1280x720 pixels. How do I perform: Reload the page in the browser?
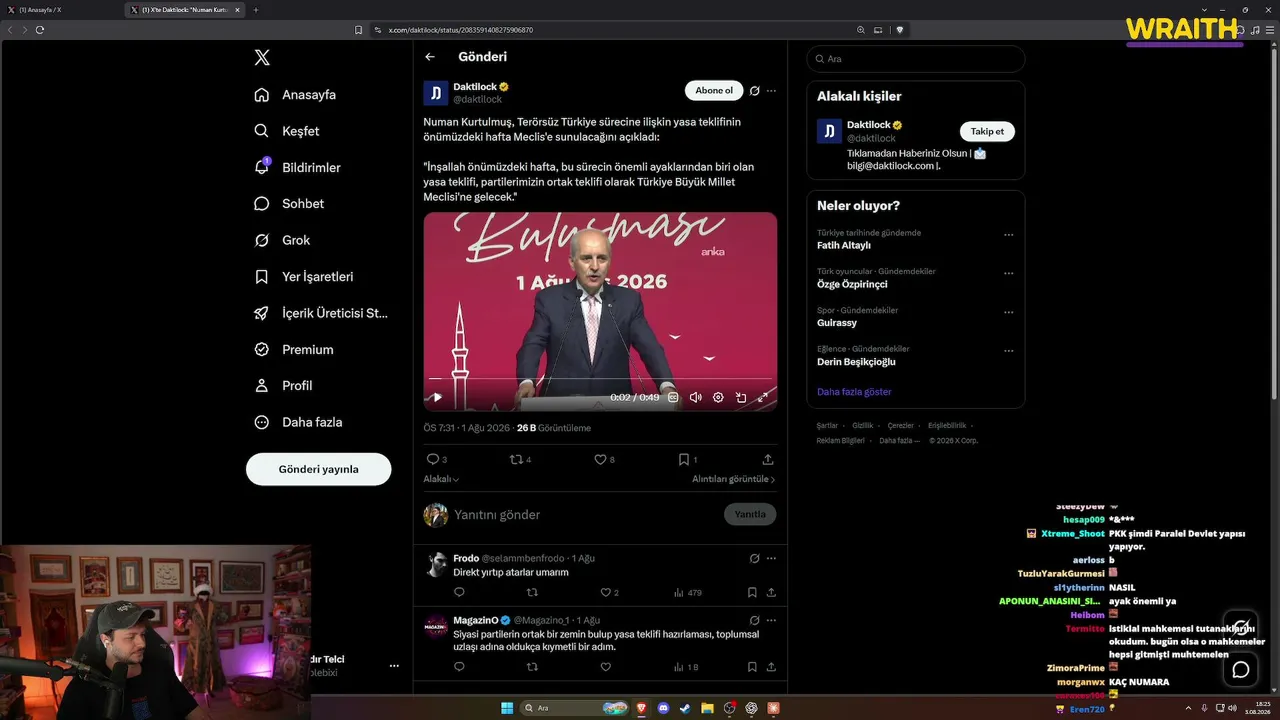pyautogui.click(x=40, y=30)
